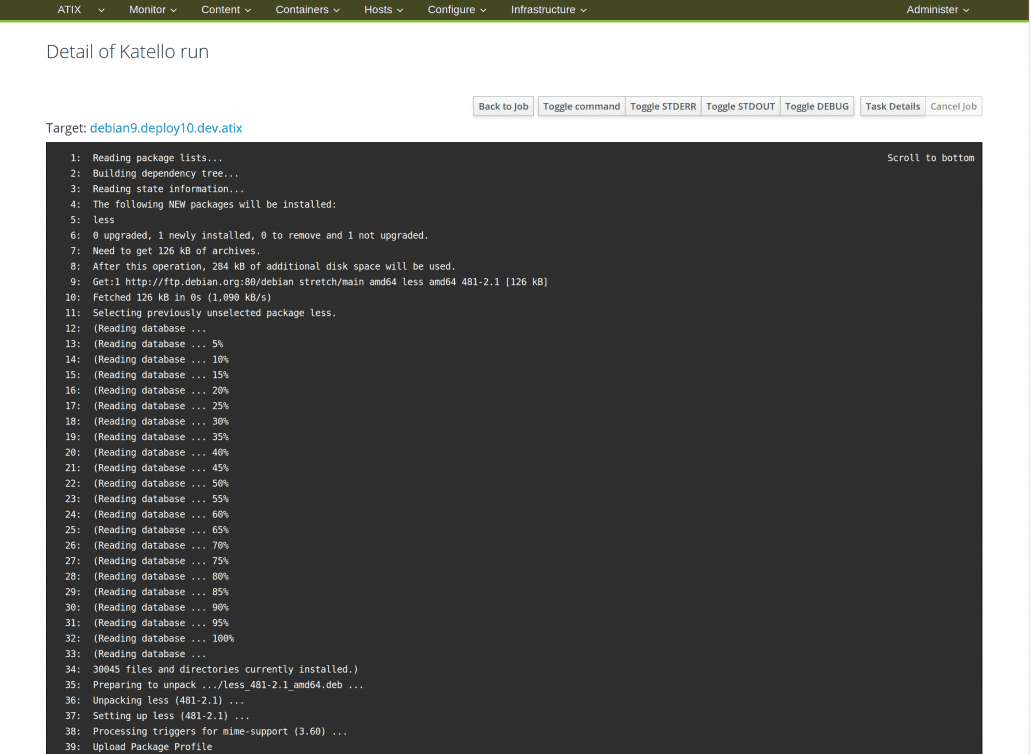1030x754 pixels.
Task: Open the Infrastructure menu
Action: [547, 10]
